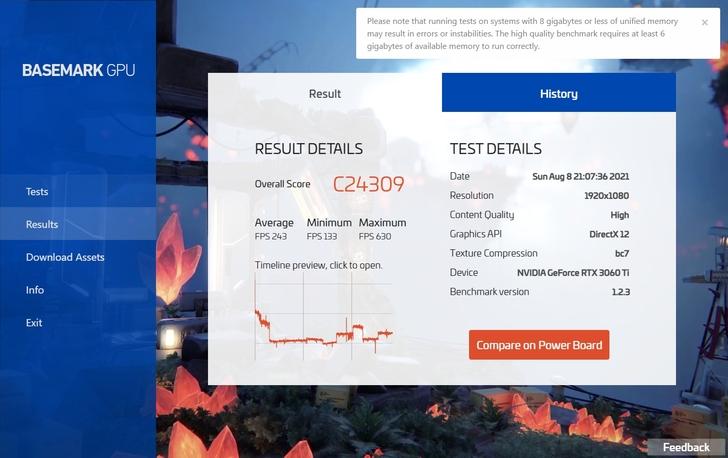This screenshot has width=728, height=458.
Task: Open the Tests section in sidebar
Action: coord(78,191)
